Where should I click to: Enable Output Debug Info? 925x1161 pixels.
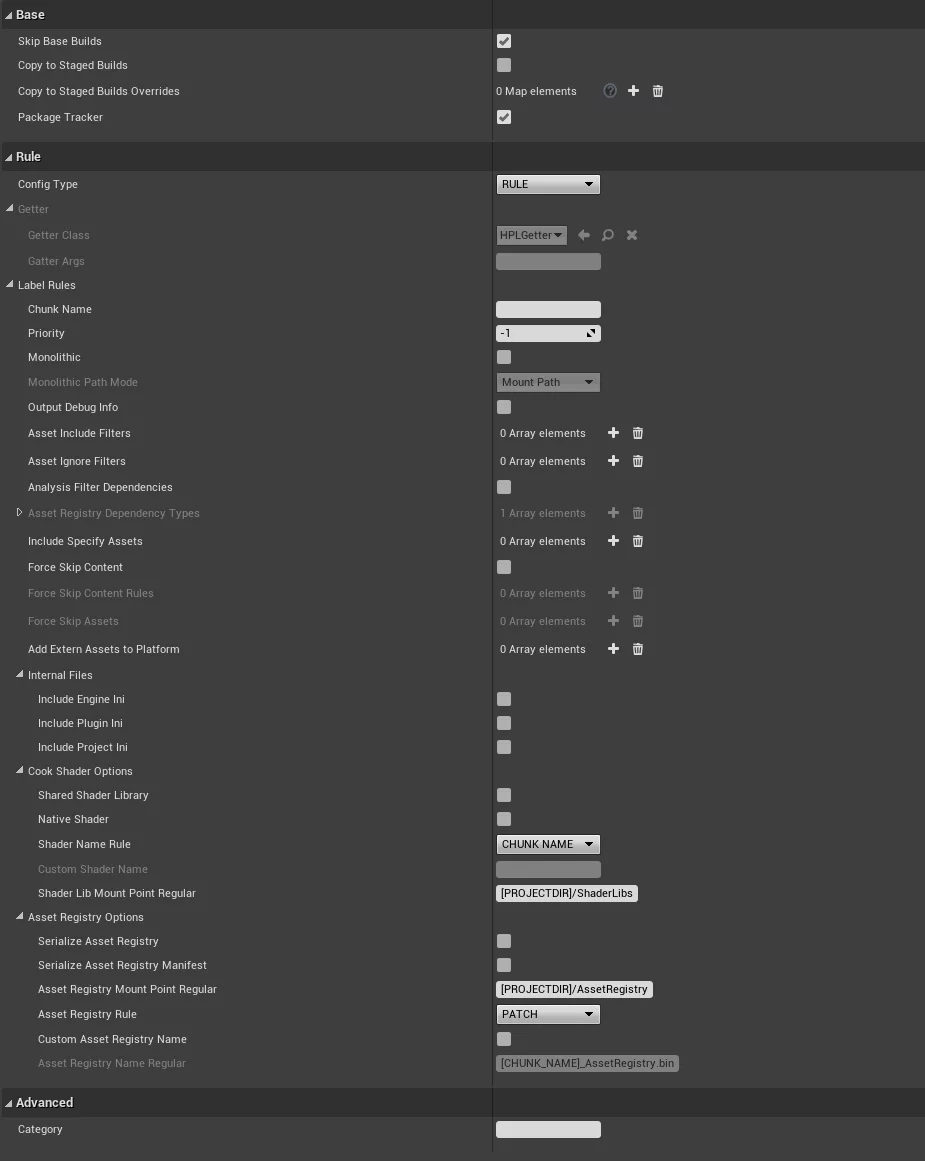coord(504,406)
